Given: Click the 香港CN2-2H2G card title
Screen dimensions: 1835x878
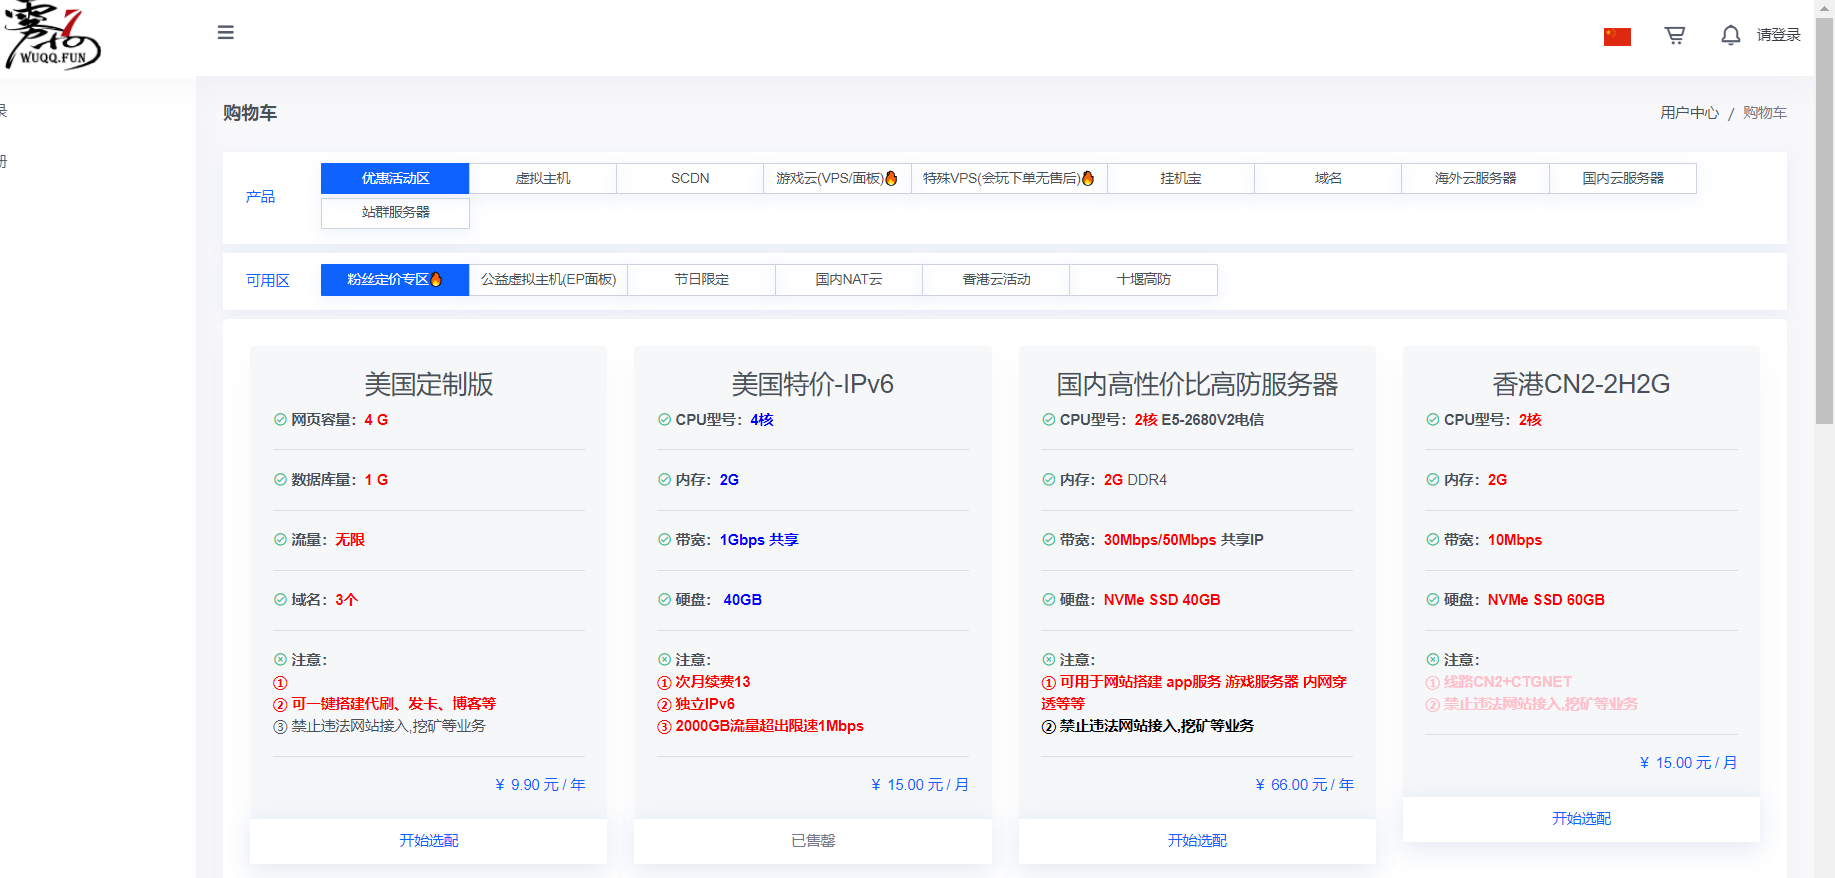Looking at the screenshot, I should click(1581, 384).
